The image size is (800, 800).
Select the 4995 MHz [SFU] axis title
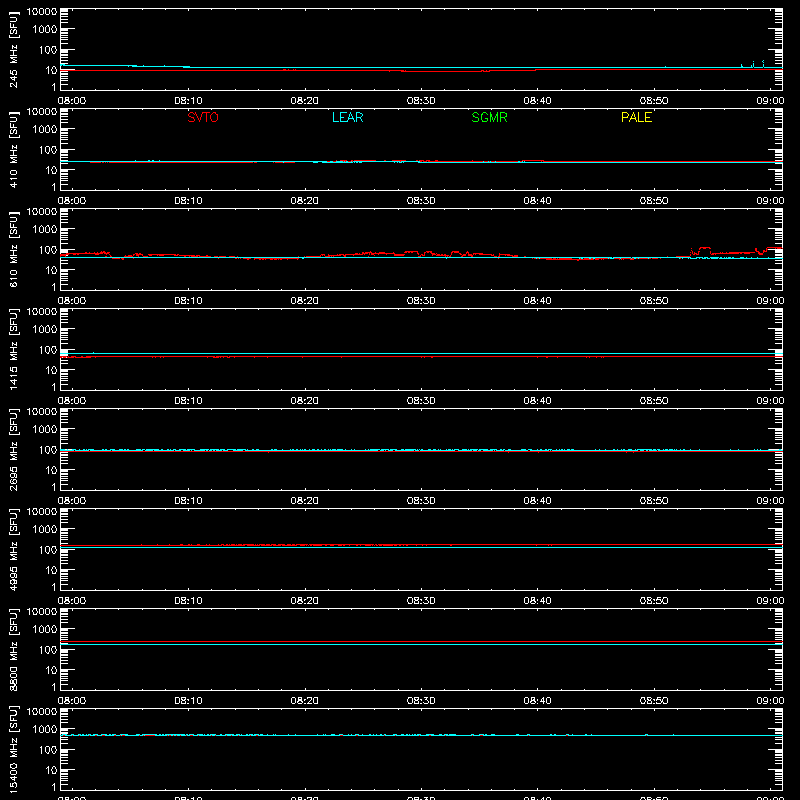point(13,549)
